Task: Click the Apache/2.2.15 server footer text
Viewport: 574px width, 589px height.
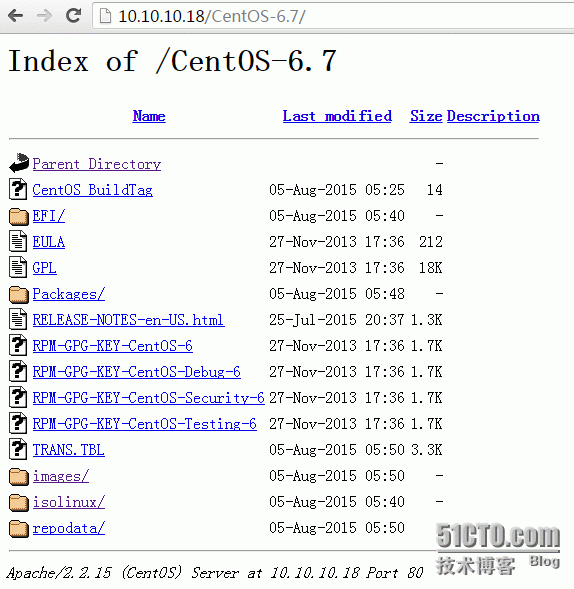Action: coord(214,573)
